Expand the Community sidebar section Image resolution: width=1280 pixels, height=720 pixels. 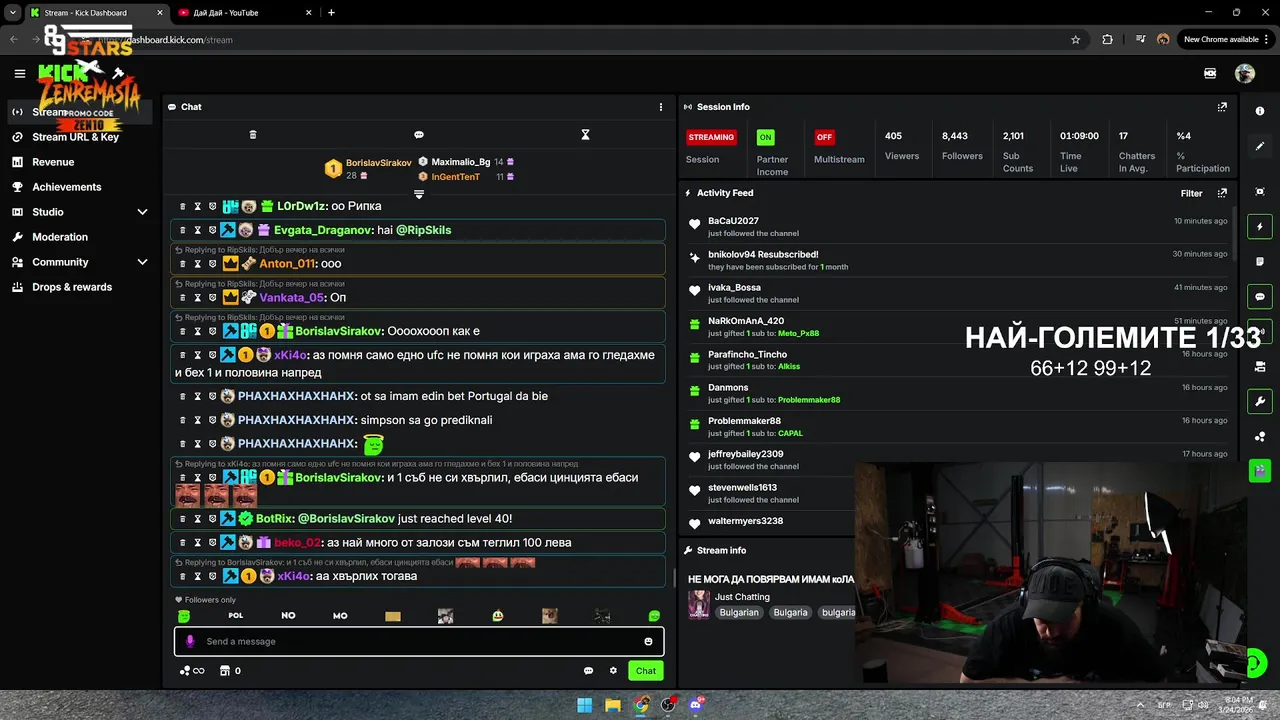point(142,262)
